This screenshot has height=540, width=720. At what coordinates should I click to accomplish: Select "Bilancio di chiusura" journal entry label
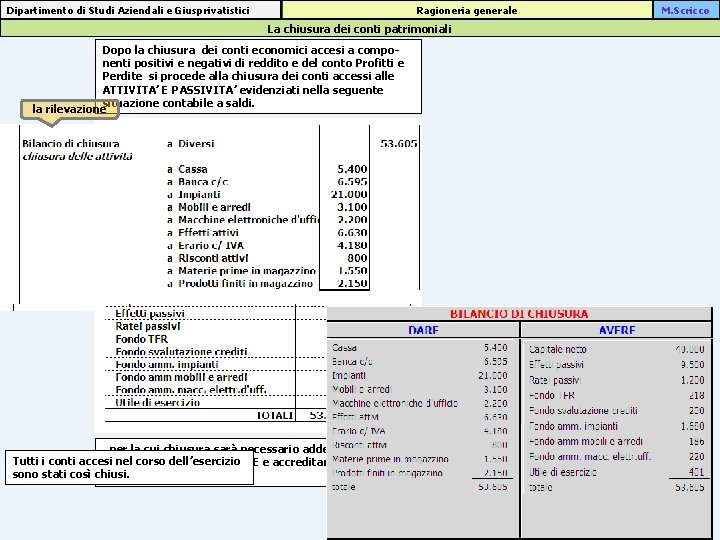(71, 144)
